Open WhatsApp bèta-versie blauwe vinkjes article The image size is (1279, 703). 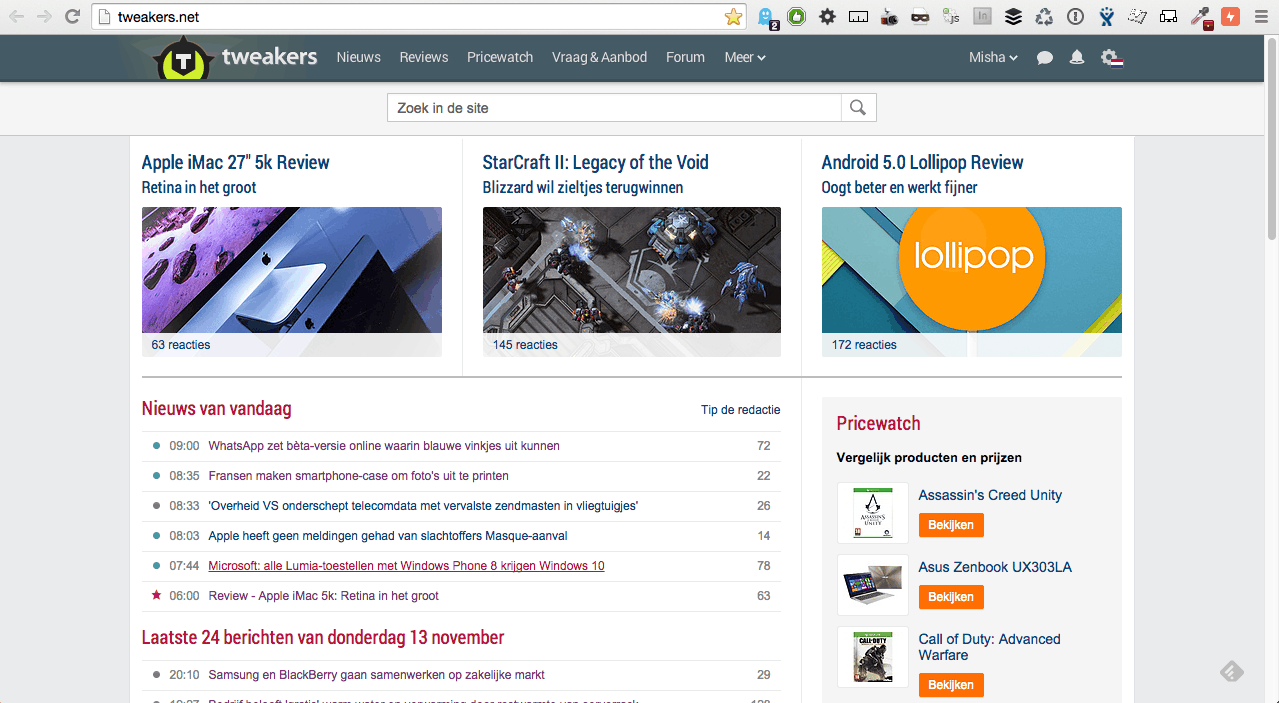(x=384, y=446)
